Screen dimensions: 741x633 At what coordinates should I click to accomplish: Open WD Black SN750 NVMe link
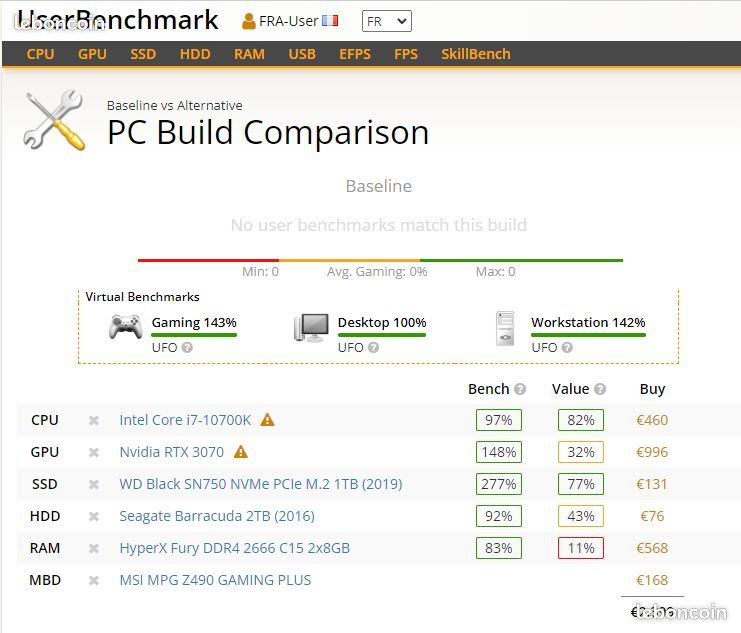[261, 485]
